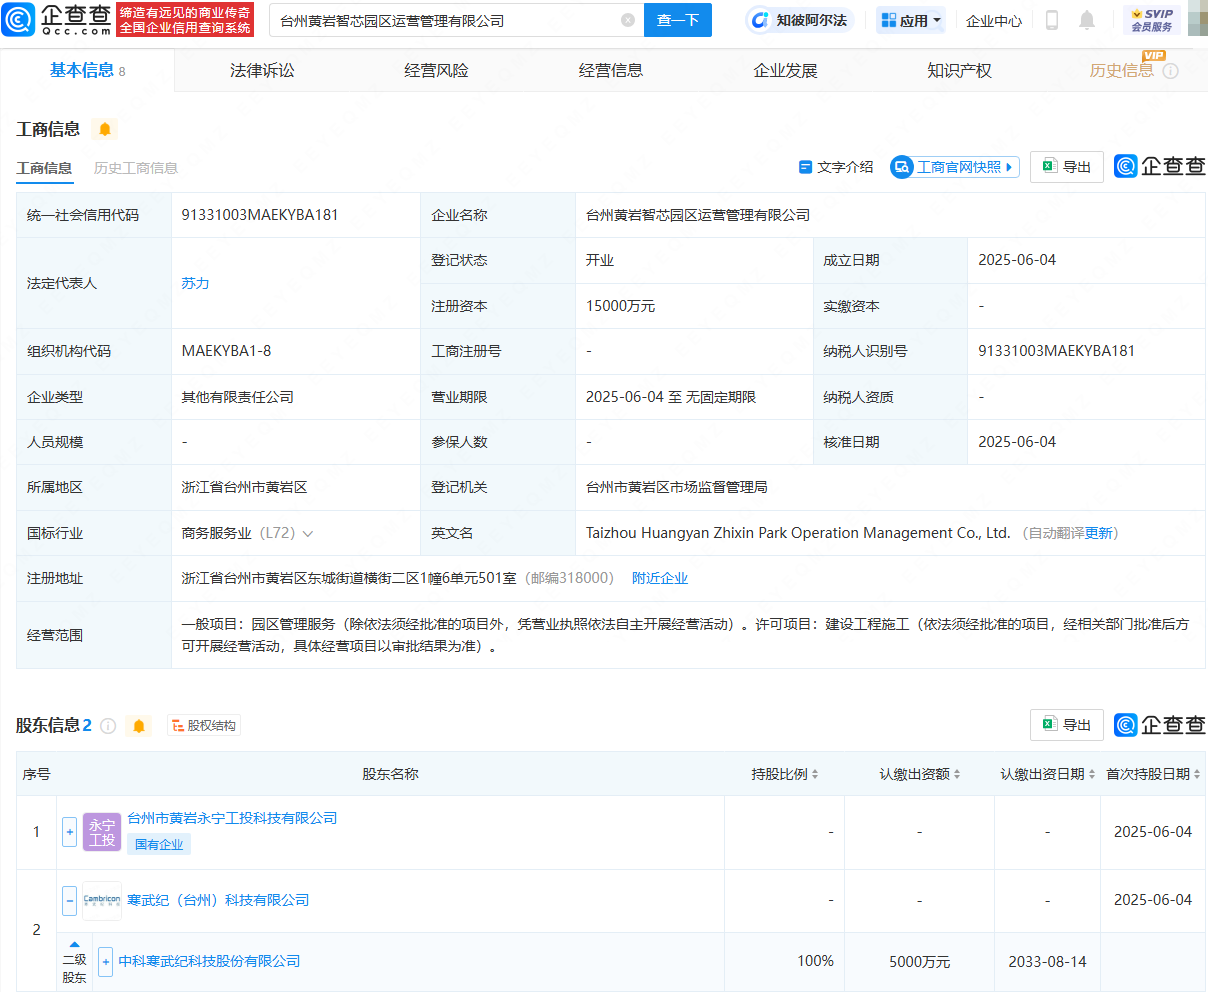Expand the 商务服务业 (L72) industry chevron
This screenshot has height=992, width=1208.
[x=308, y=534]
